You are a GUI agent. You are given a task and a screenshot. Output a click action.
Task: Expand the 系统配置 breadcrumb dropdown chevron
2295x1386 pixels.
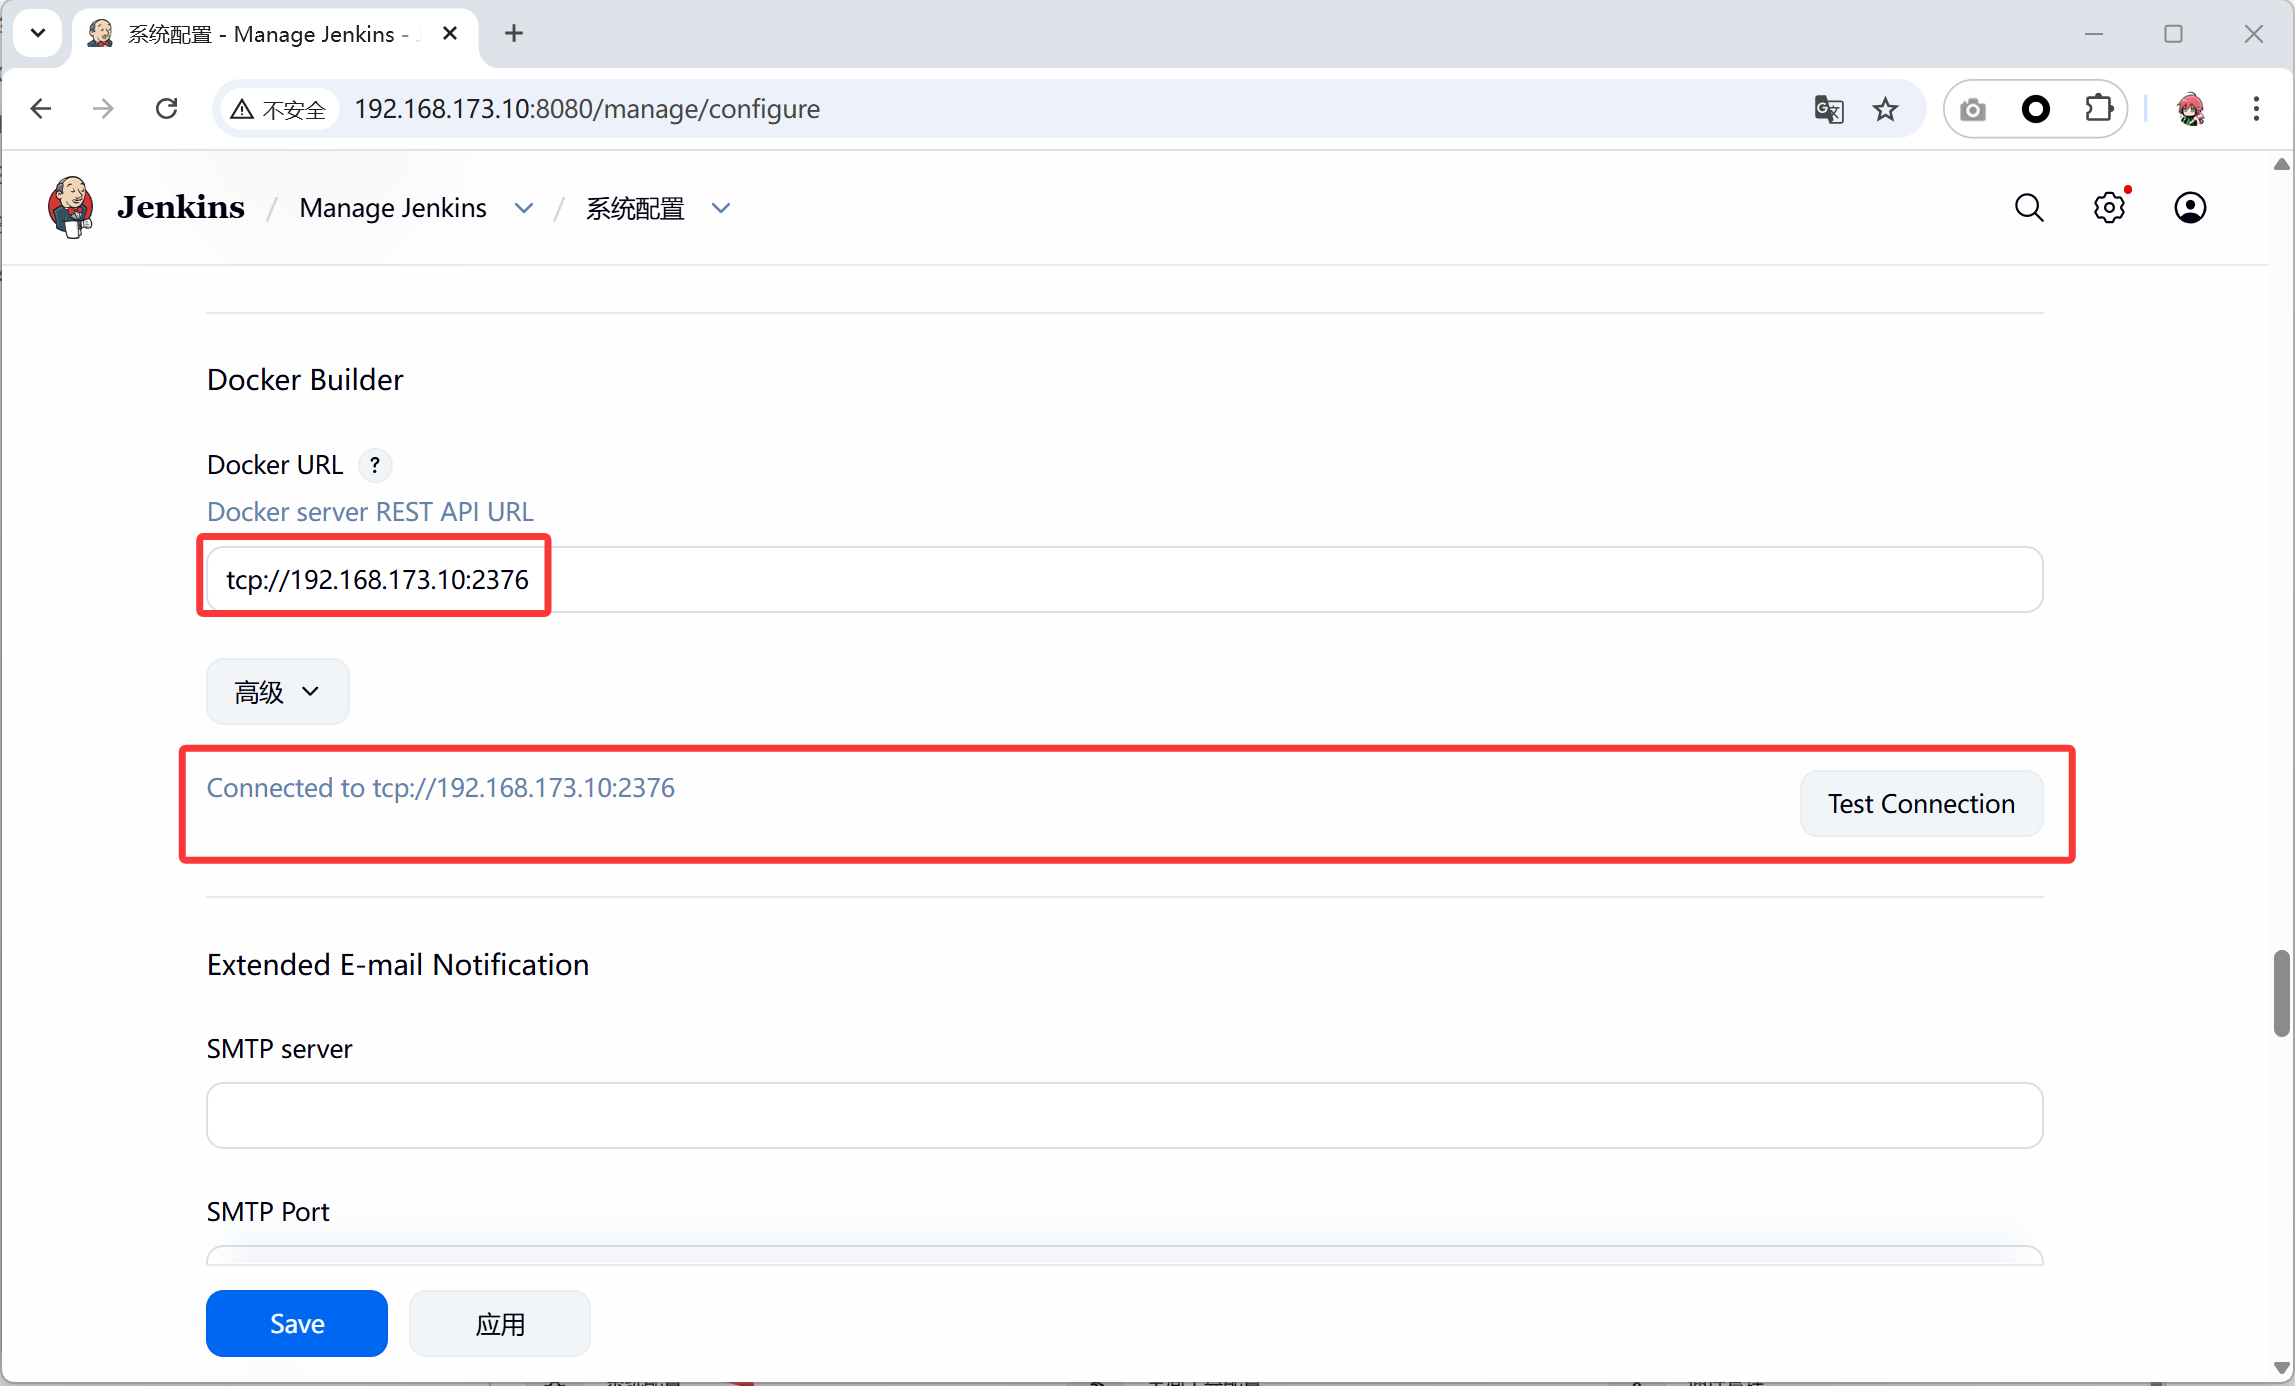coord(721,208)
